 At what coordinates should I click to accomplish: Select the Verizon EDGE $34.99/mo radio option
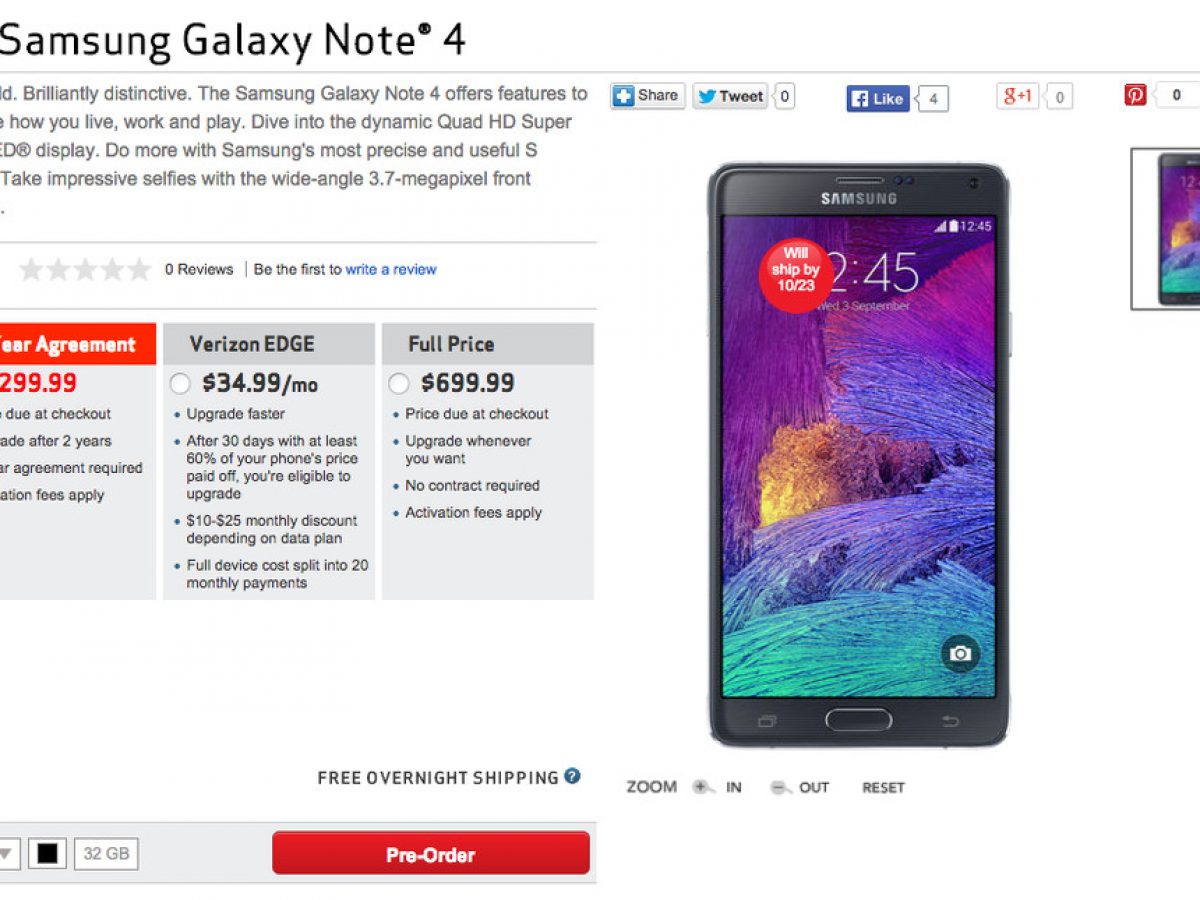180,383
